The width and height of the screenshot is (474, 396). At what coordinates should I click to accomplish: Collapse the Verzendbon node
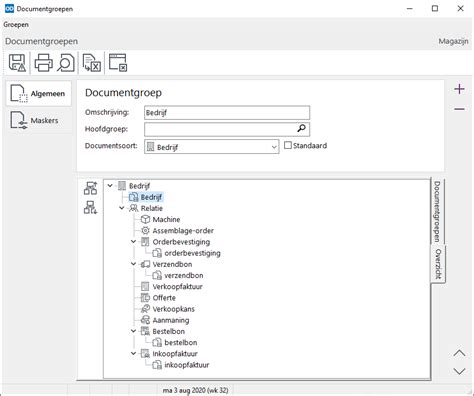click(133, 264)
